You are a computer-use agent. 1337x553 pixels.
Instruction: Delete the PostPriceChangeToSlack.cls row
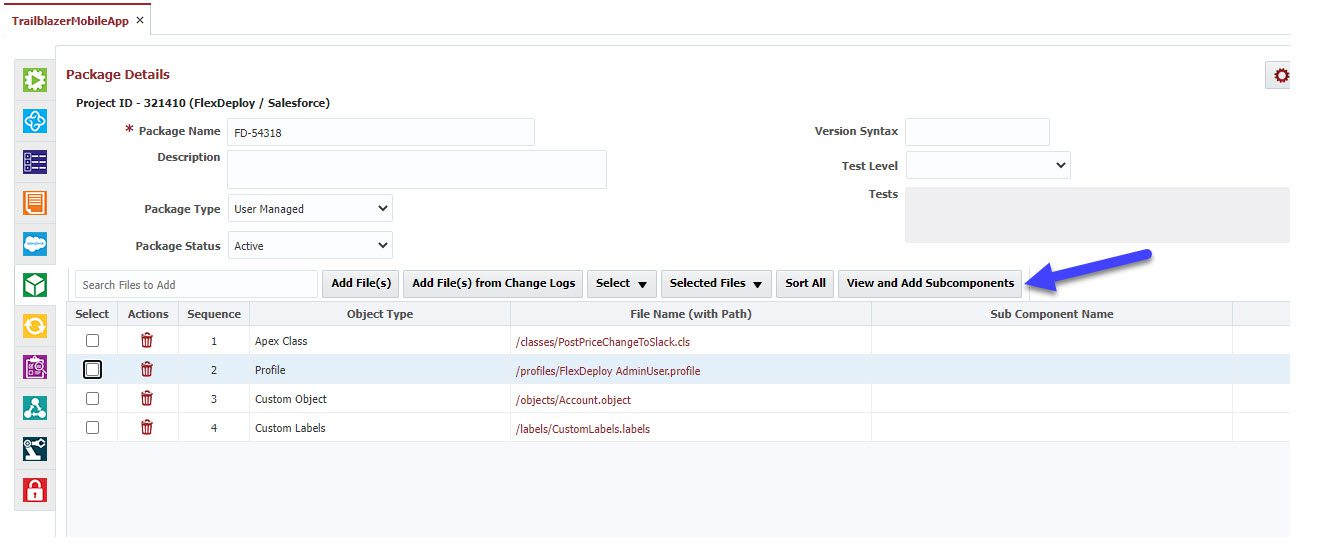[147, 341]
